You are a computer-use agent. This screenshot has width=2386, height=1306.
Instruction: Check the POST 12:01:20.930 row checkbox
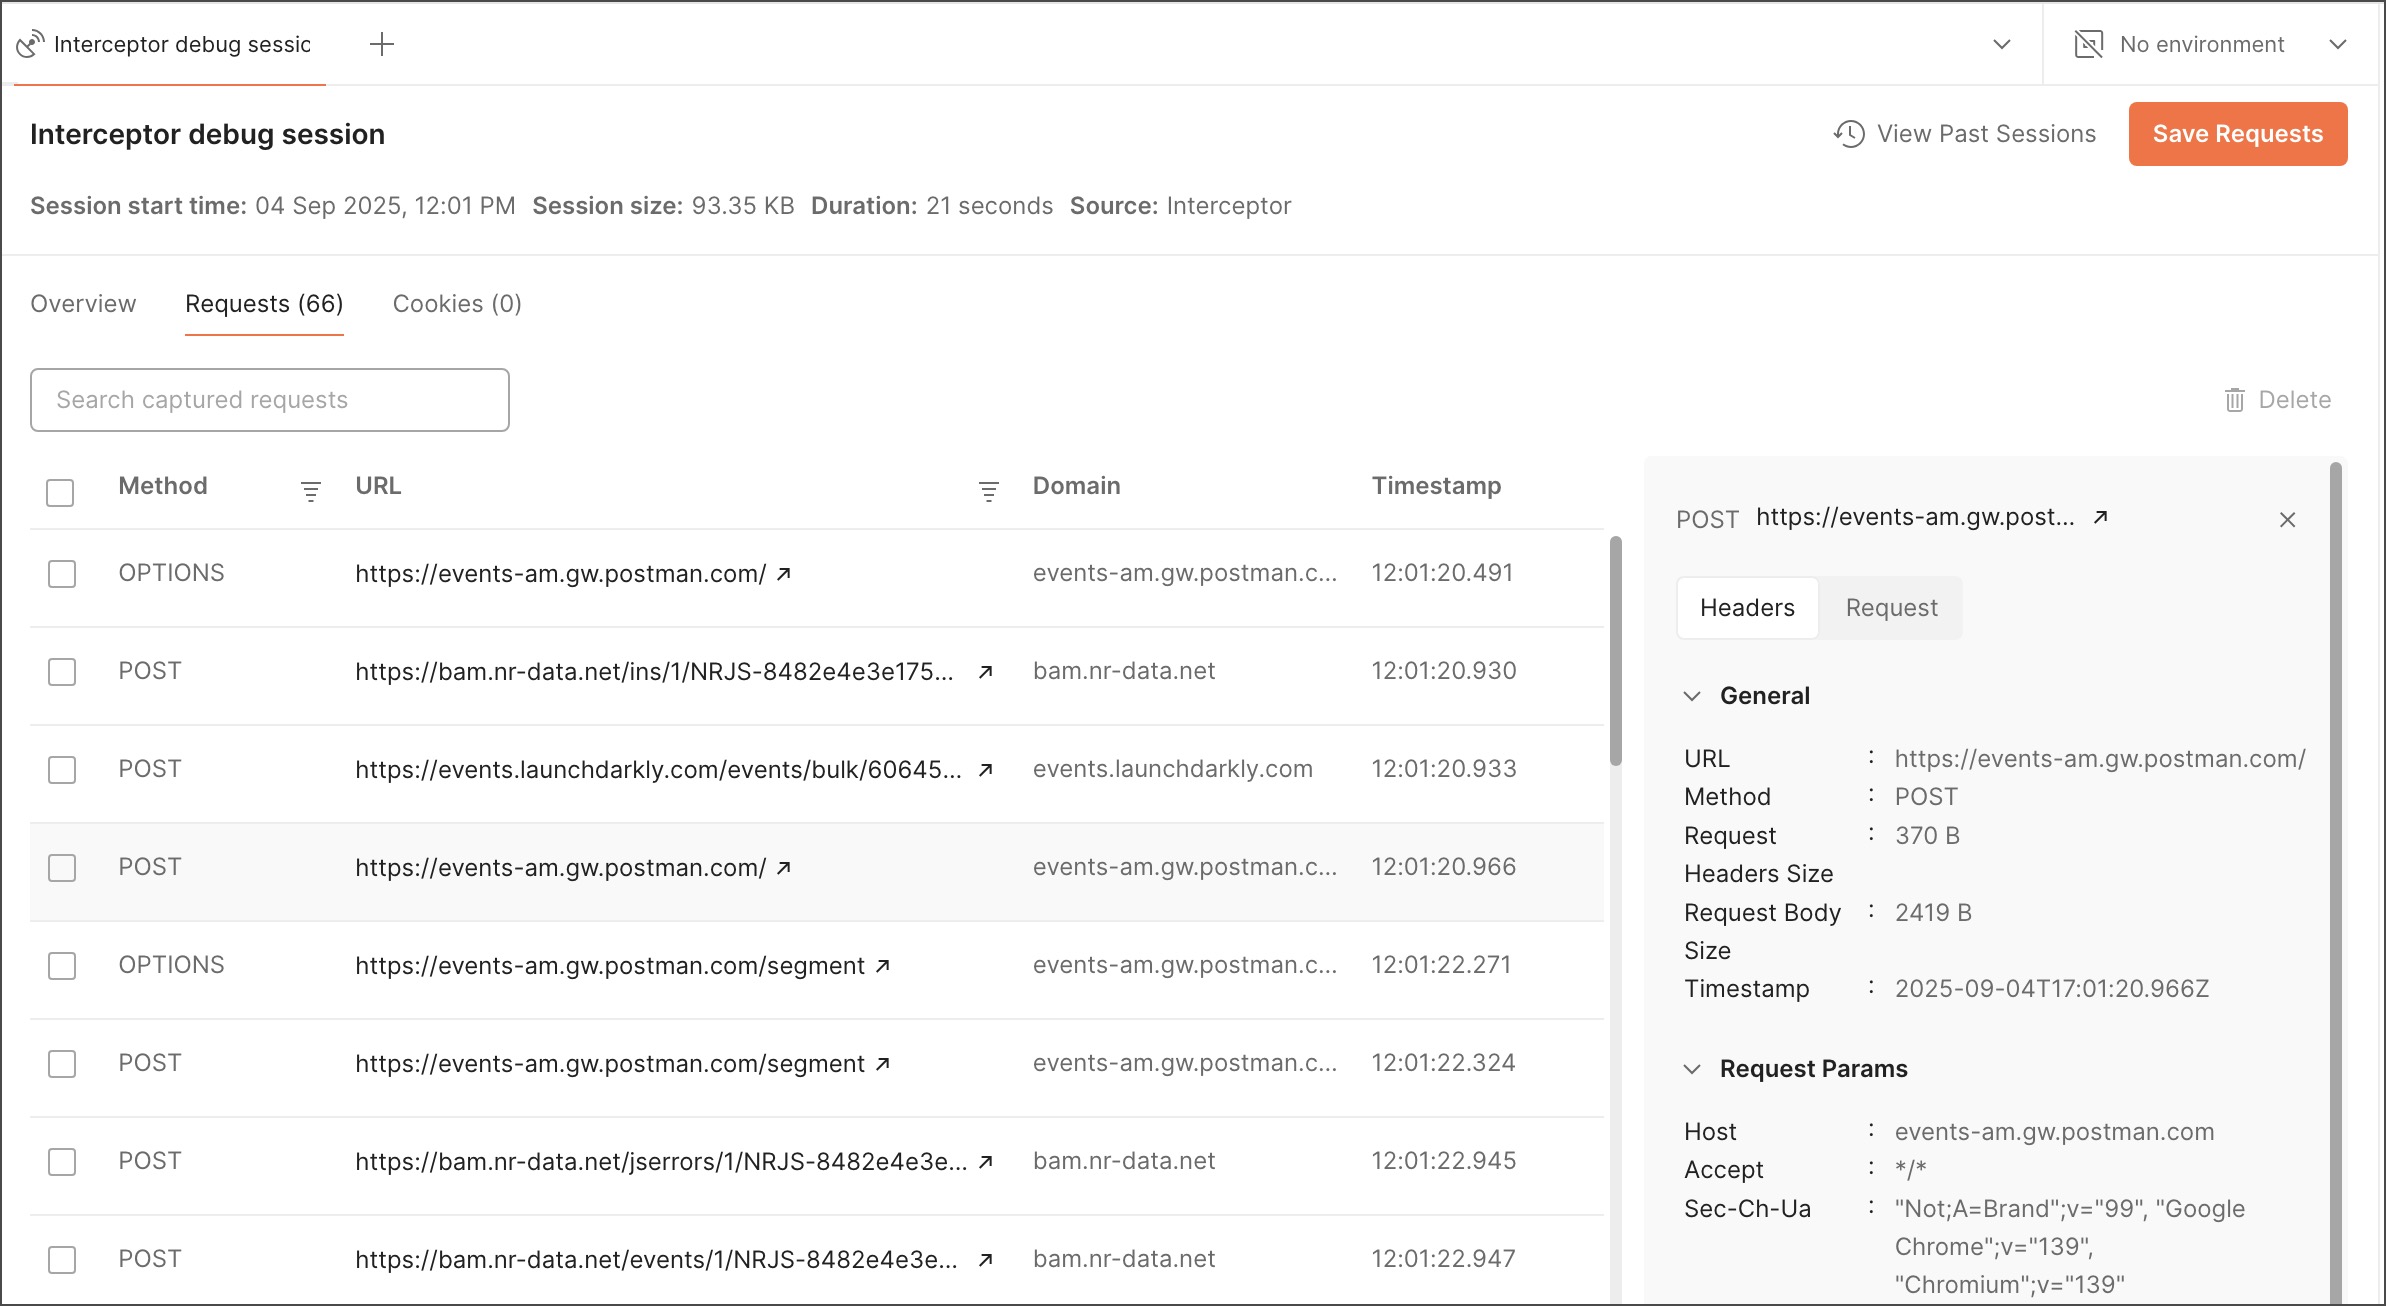click(x=62, y=672)
